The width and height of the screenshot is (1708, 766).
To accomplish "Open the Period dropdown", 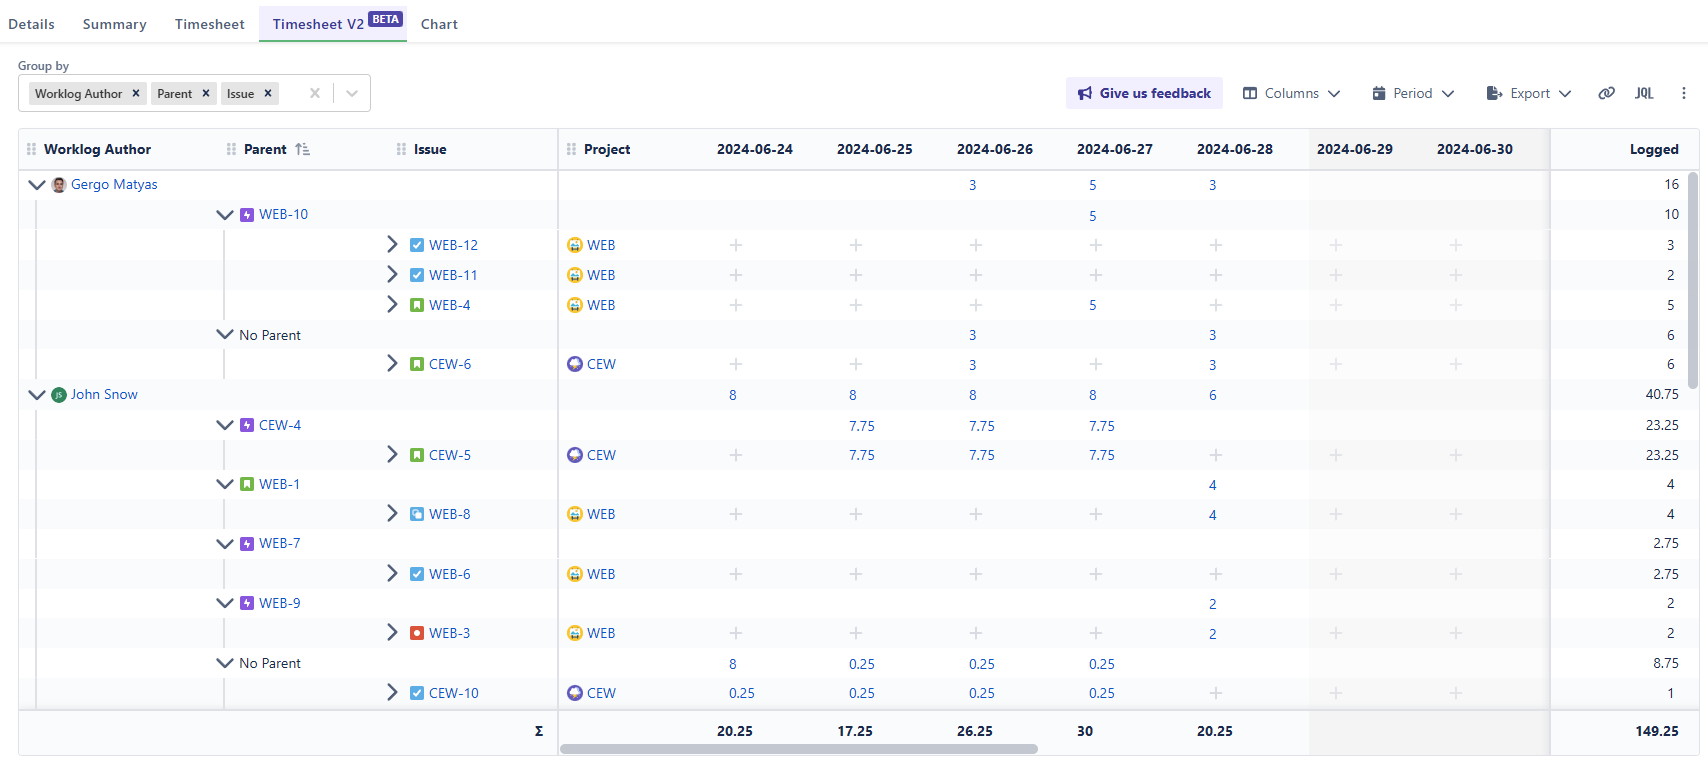I will (1413, 93).
